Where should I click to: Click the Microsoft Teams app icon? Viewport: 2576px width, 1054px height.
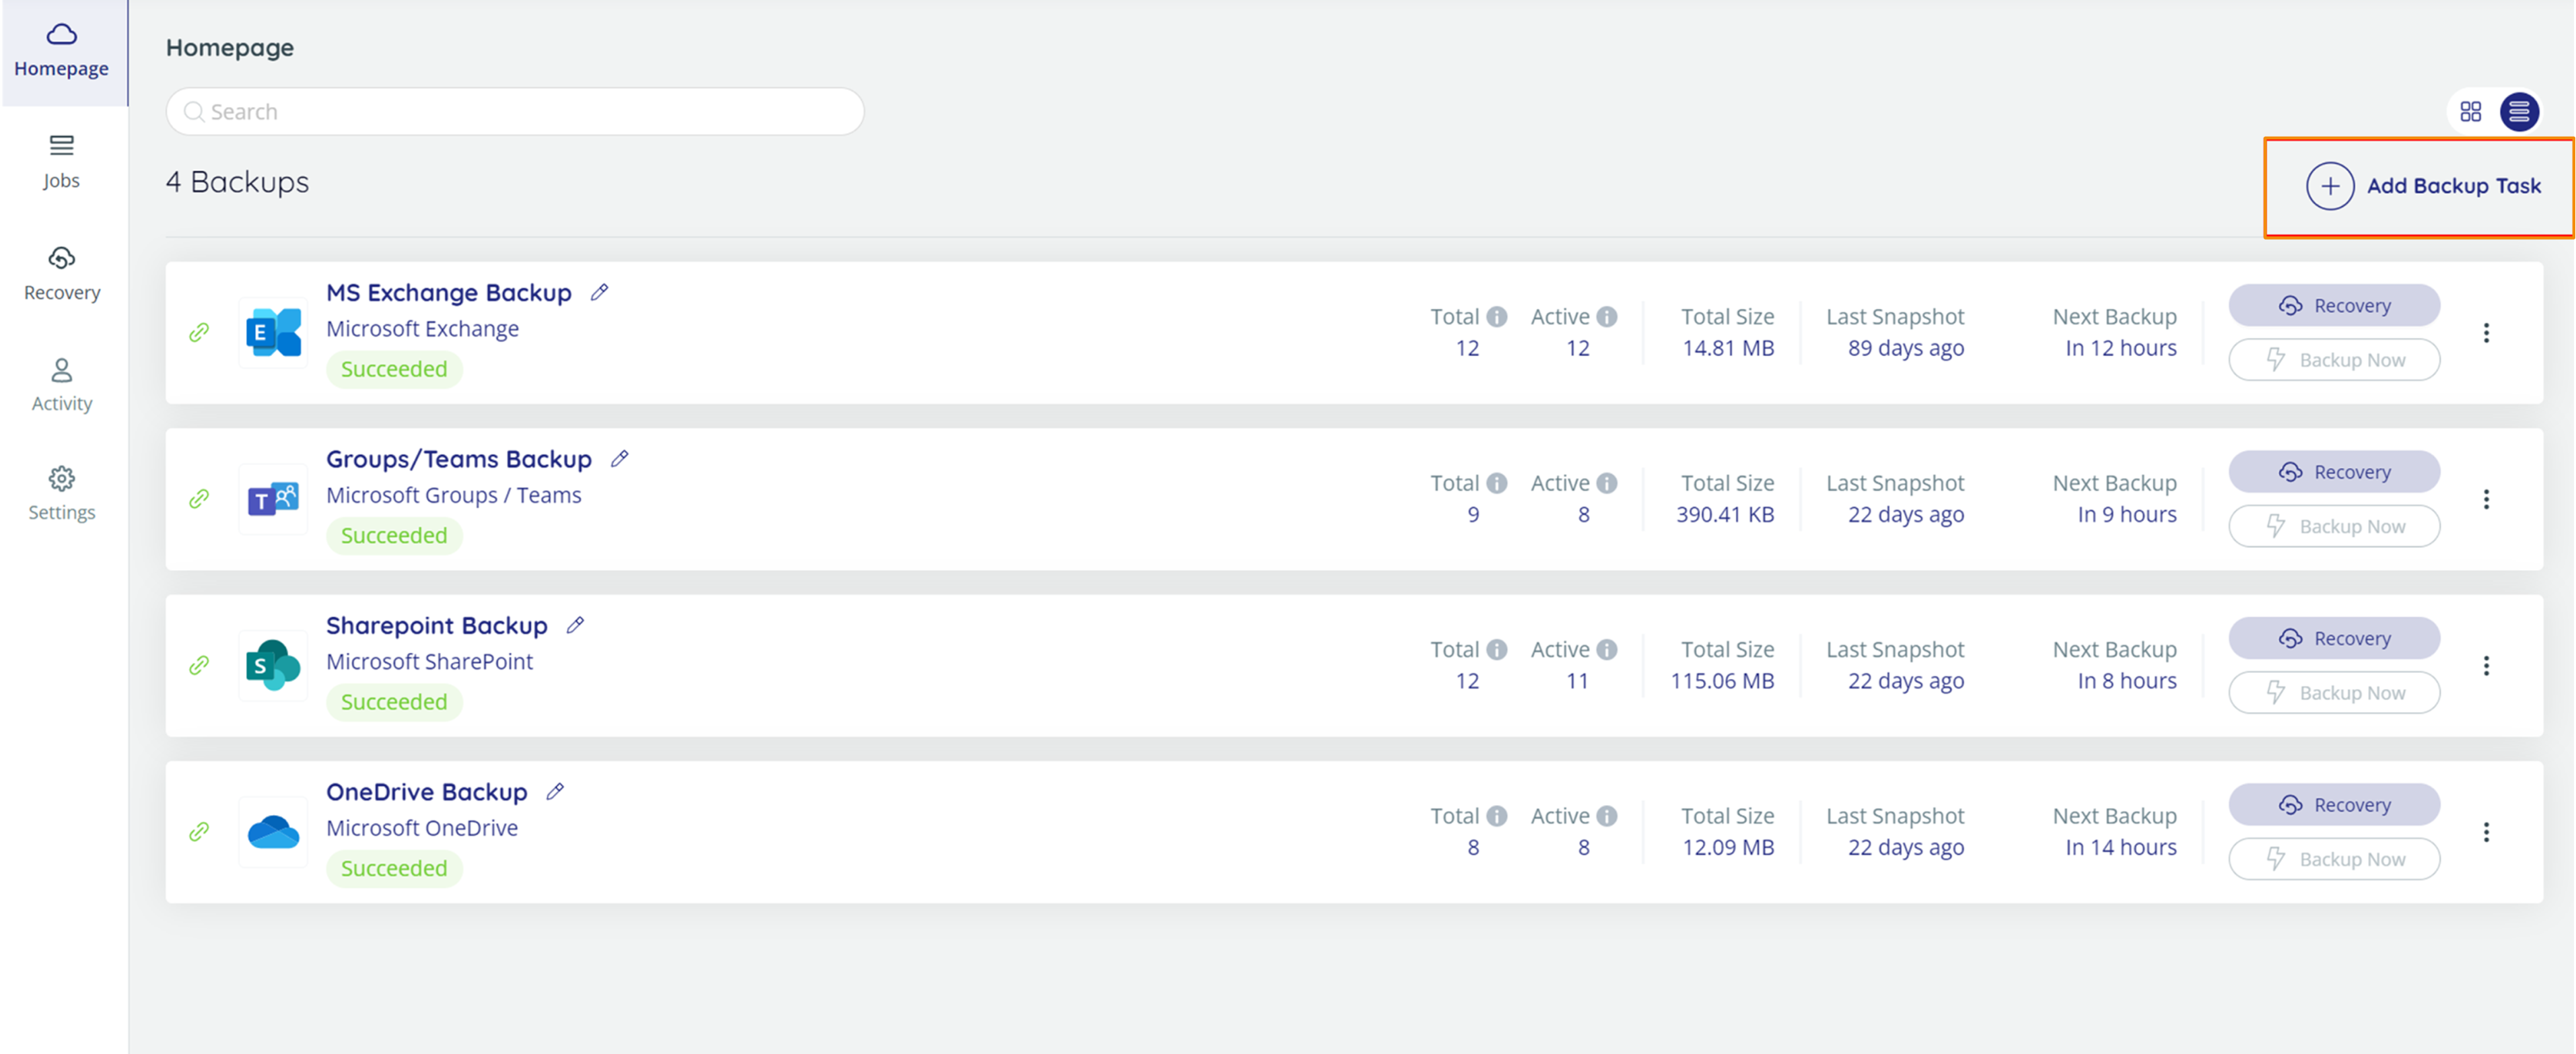(x=273, y=499)
